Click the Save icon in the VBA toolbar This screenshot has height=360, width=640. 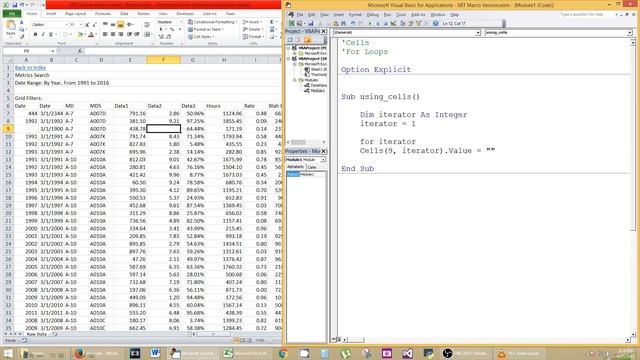(311, 23)
